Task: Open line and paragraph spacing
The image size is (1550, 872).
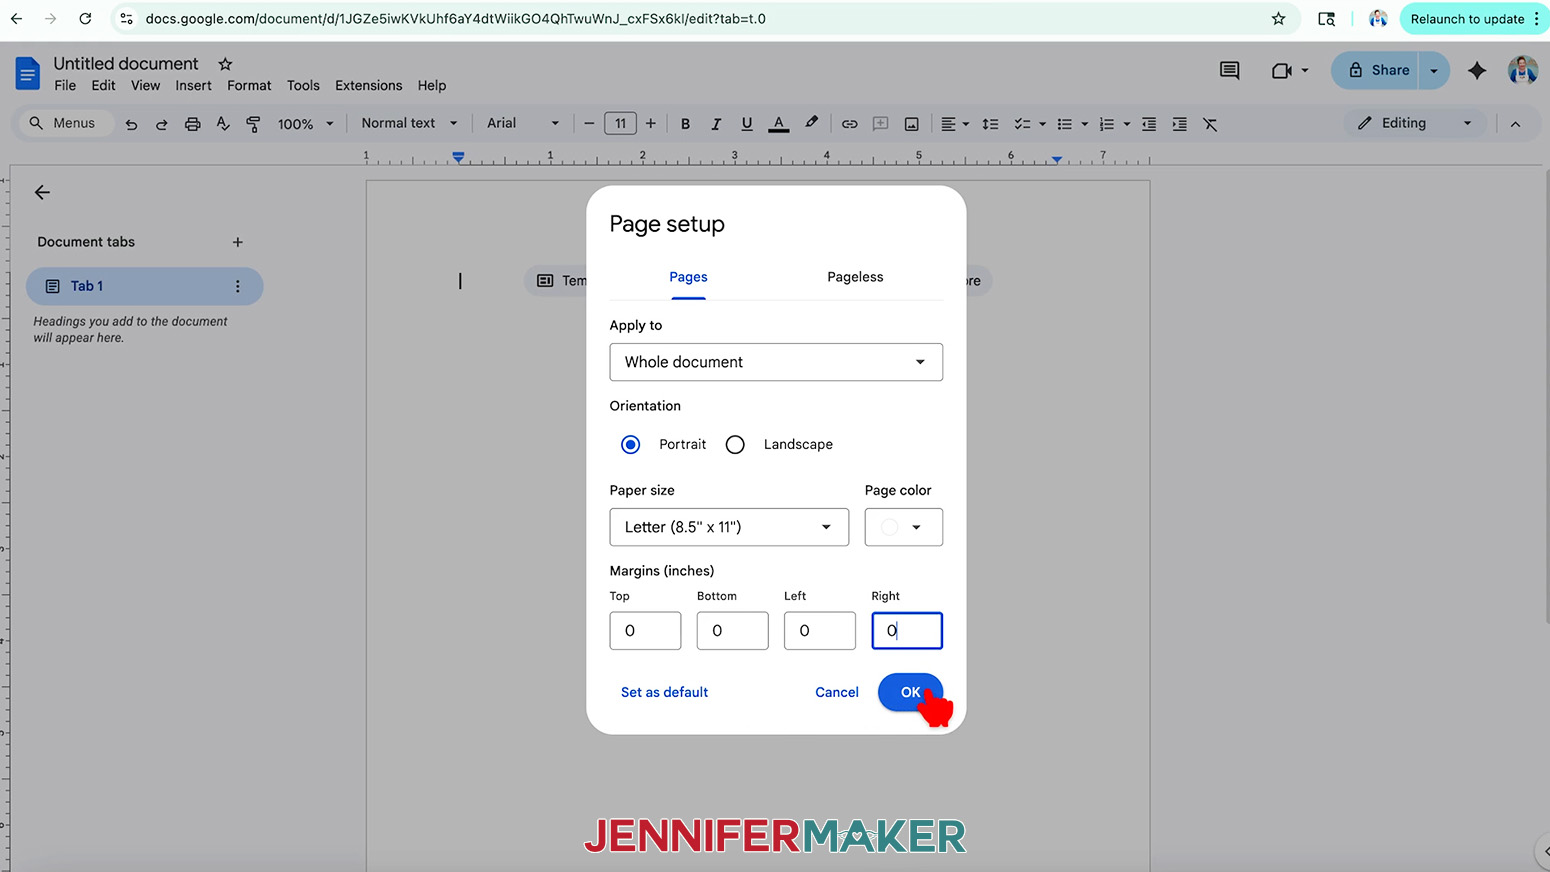Action: pyautogui.click(x=990, y=124)
